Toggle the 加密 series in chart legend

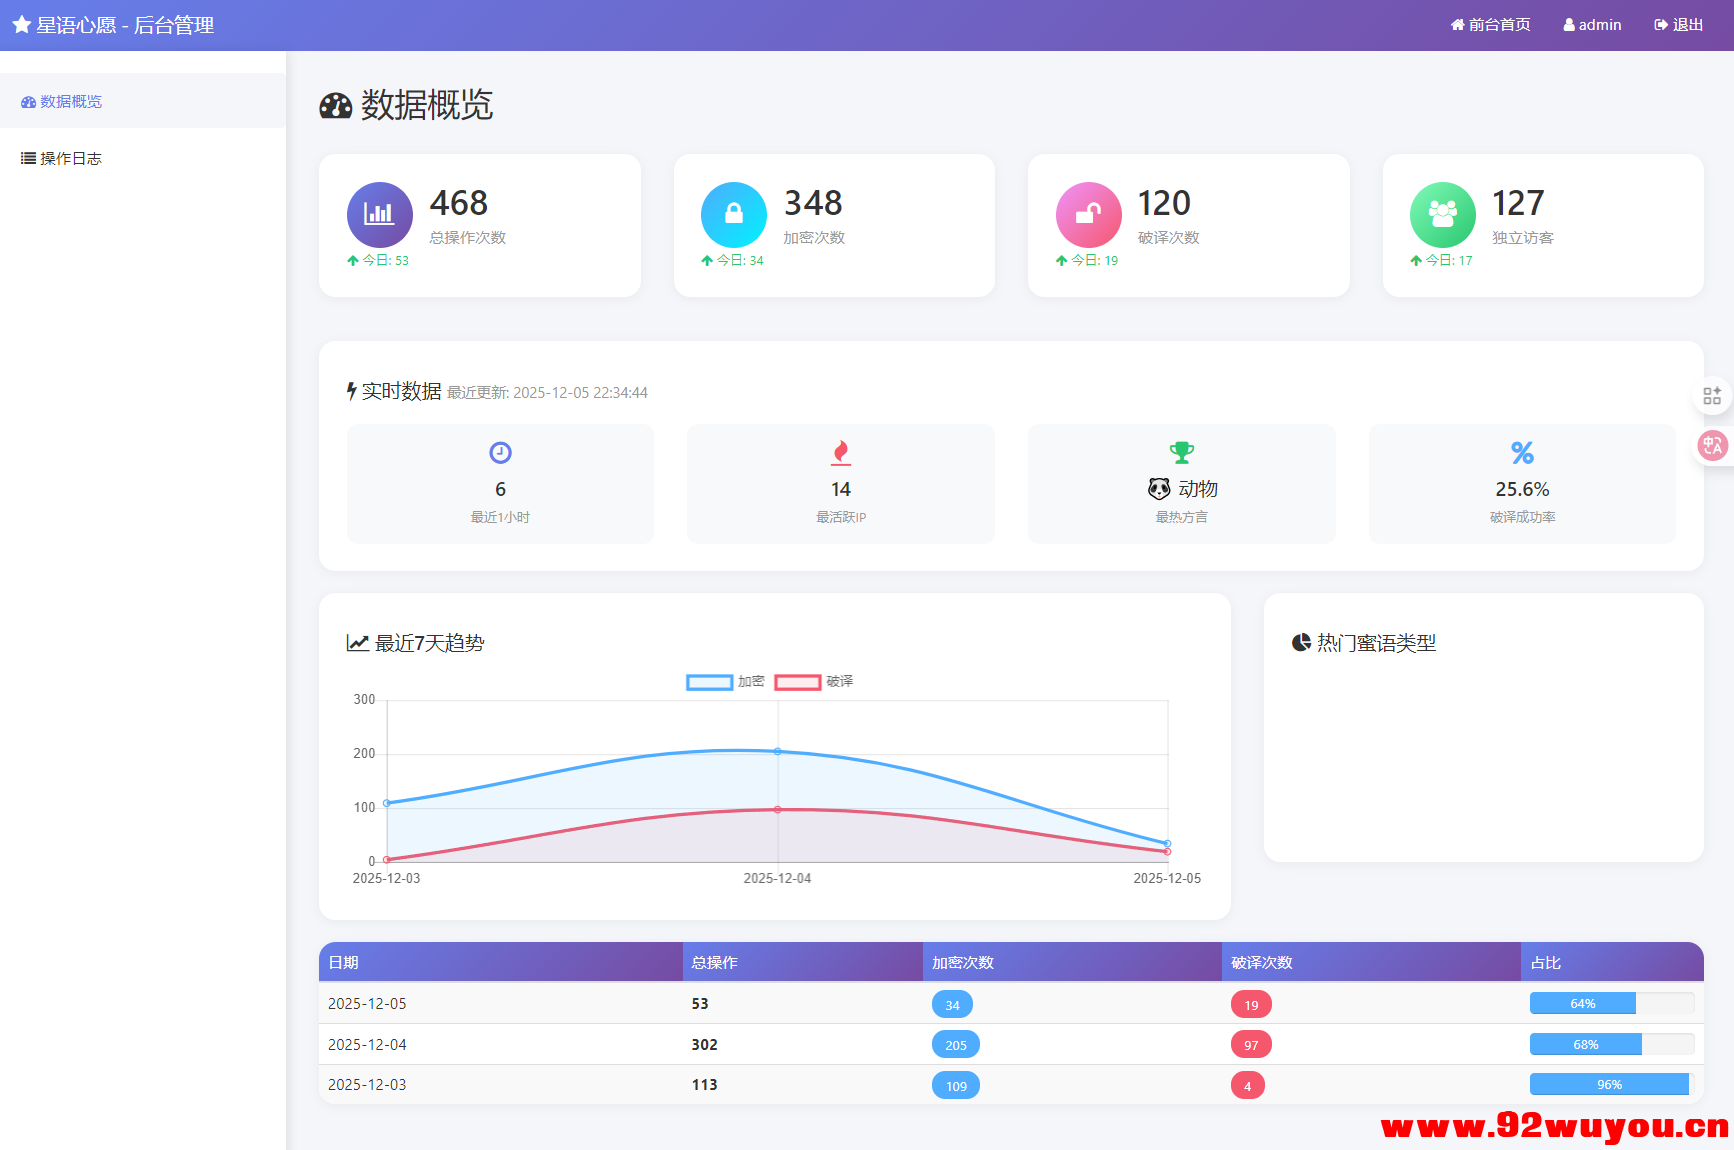click(x=724, y=681)
